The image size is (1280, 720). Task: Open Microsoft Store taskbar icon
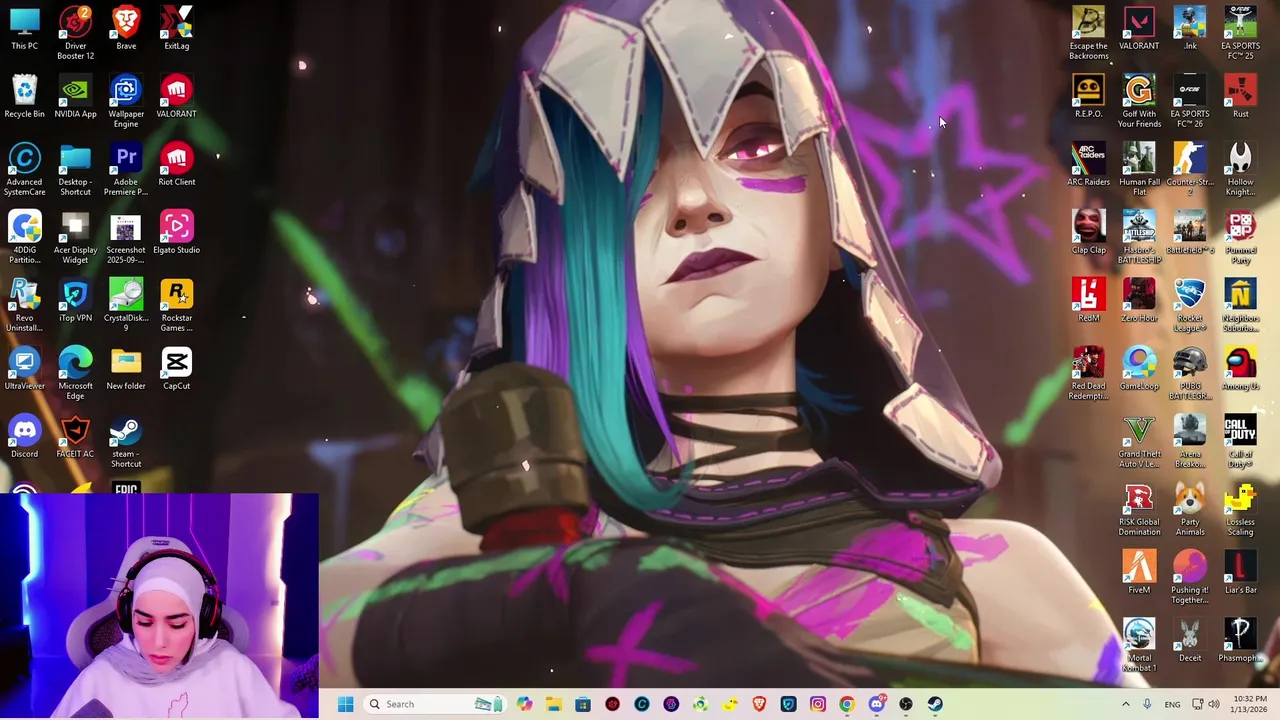point(583,704)
